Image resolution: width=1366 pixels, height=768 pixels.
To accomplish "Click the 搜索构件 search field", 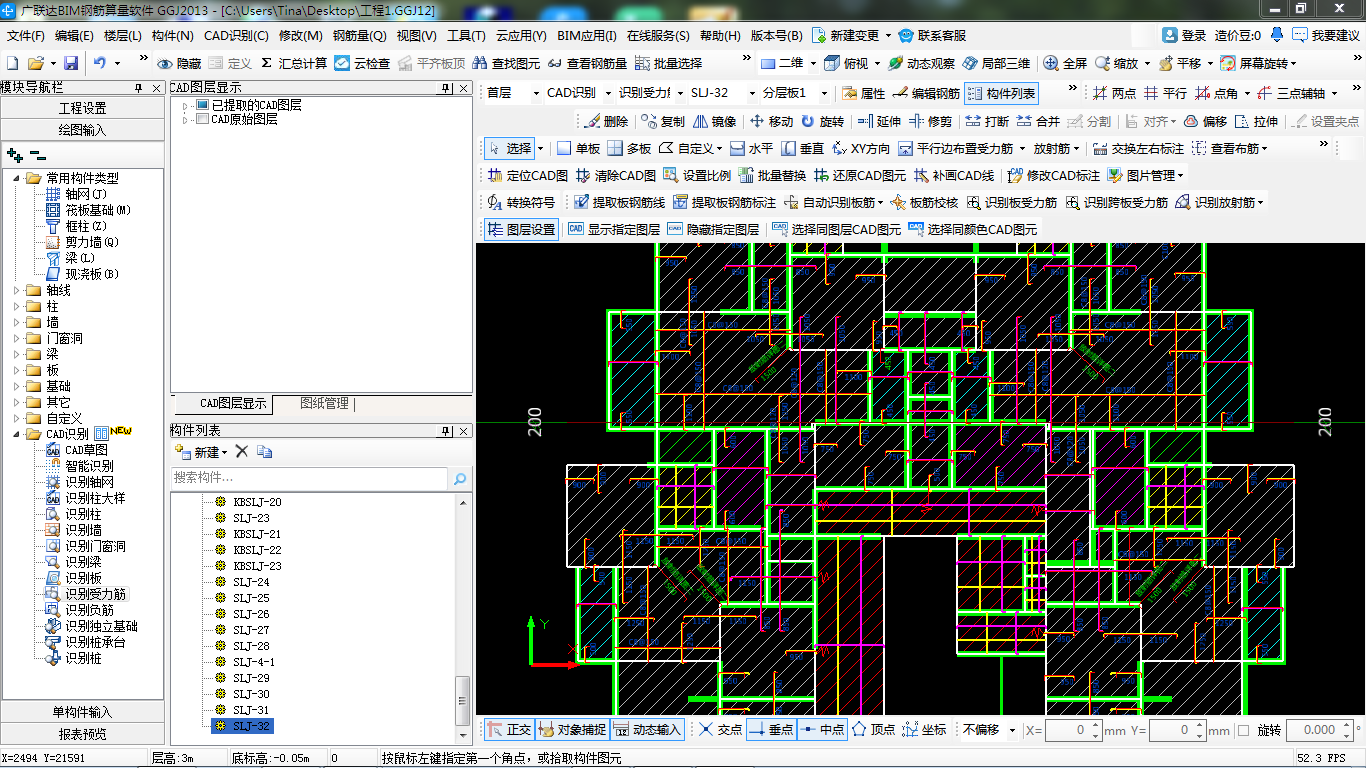I will [309, 479].
